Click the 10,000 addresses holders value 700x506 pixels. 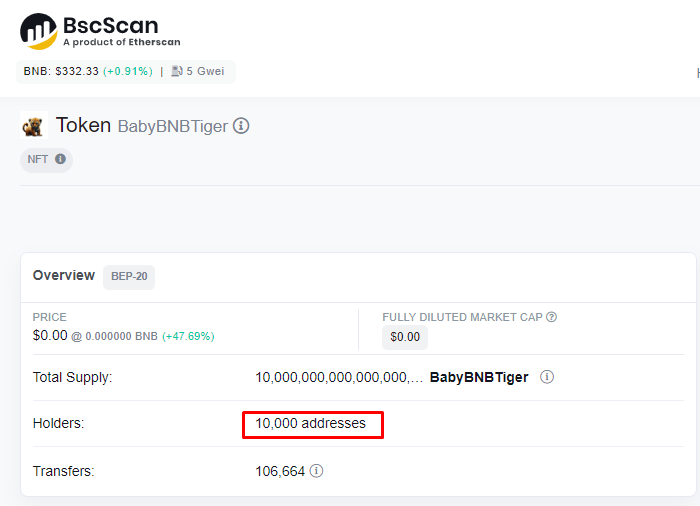pyautogui.click(x=311, y=423)
